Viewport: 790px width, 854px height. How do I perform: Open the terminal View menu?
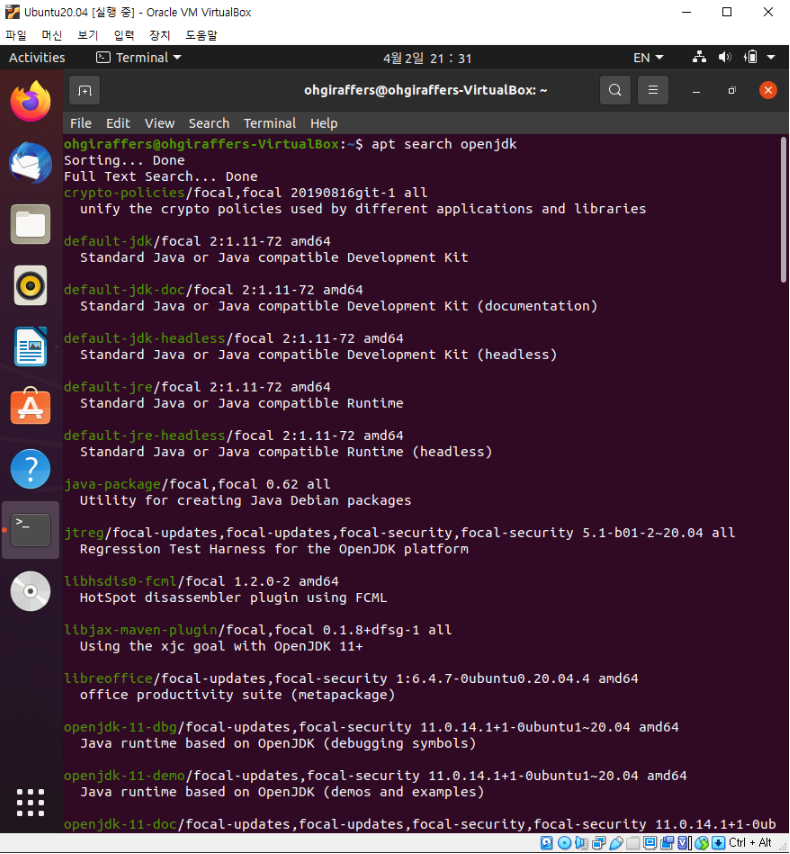pos(160,124)
